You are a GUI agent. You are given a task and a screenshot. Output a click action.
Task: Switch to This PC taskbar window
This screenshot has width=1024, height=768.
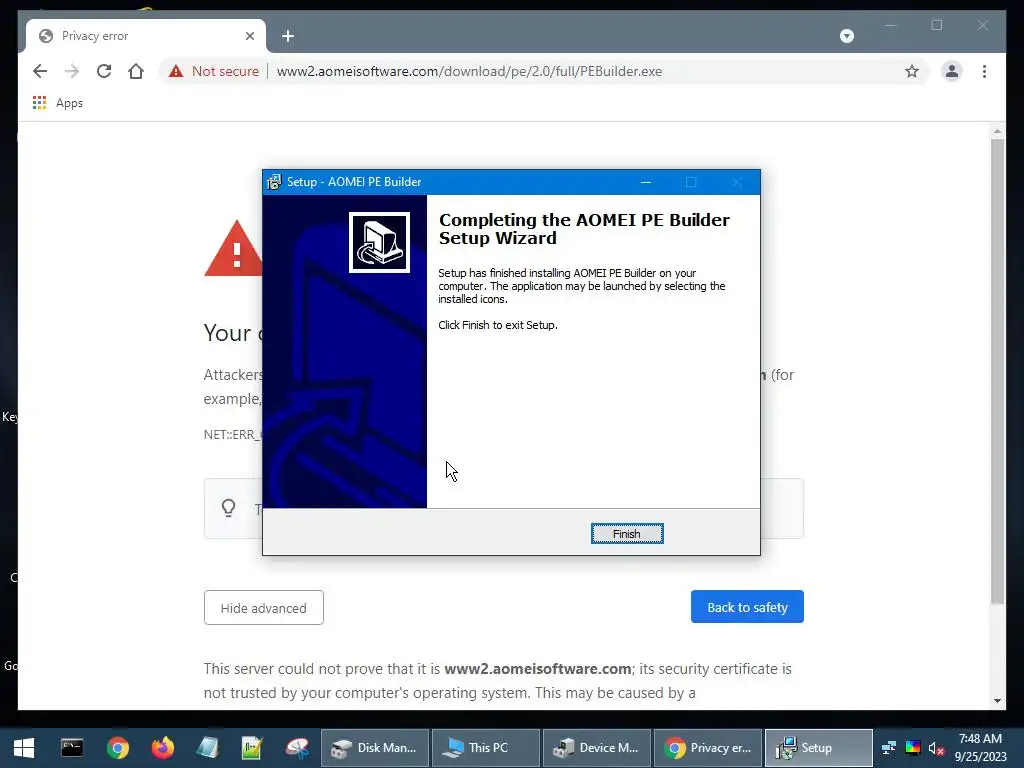(486, 748)
